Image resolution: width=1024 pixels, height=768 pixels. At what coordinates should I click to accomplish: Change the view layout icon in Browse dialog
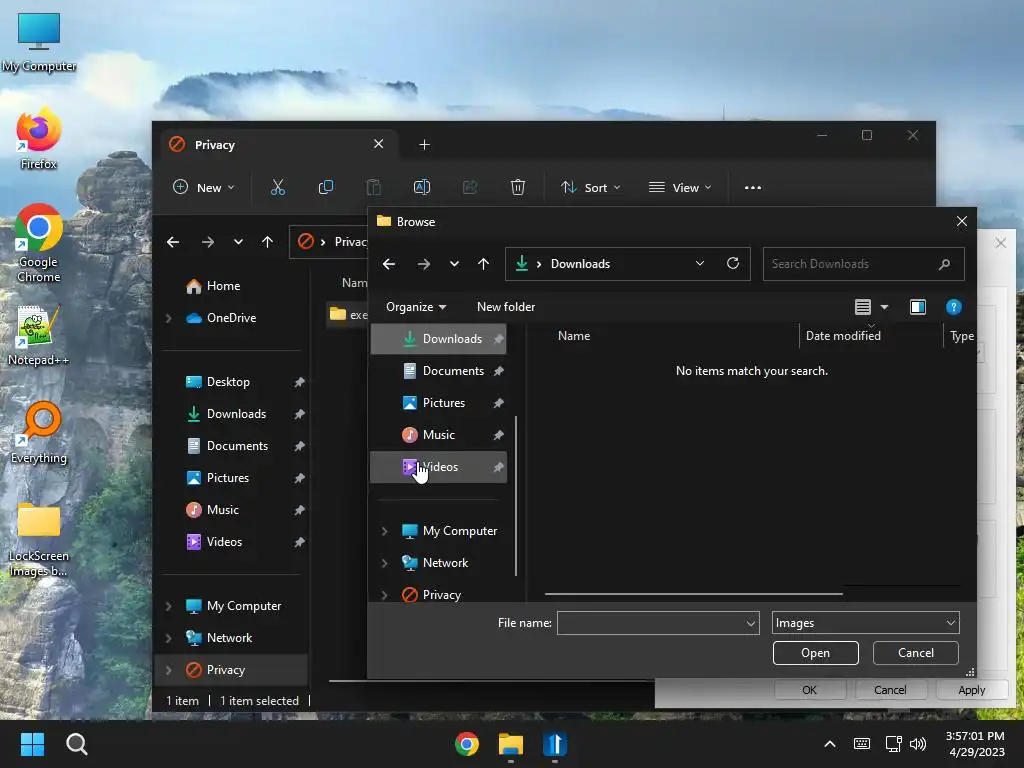tap(863, 307)
